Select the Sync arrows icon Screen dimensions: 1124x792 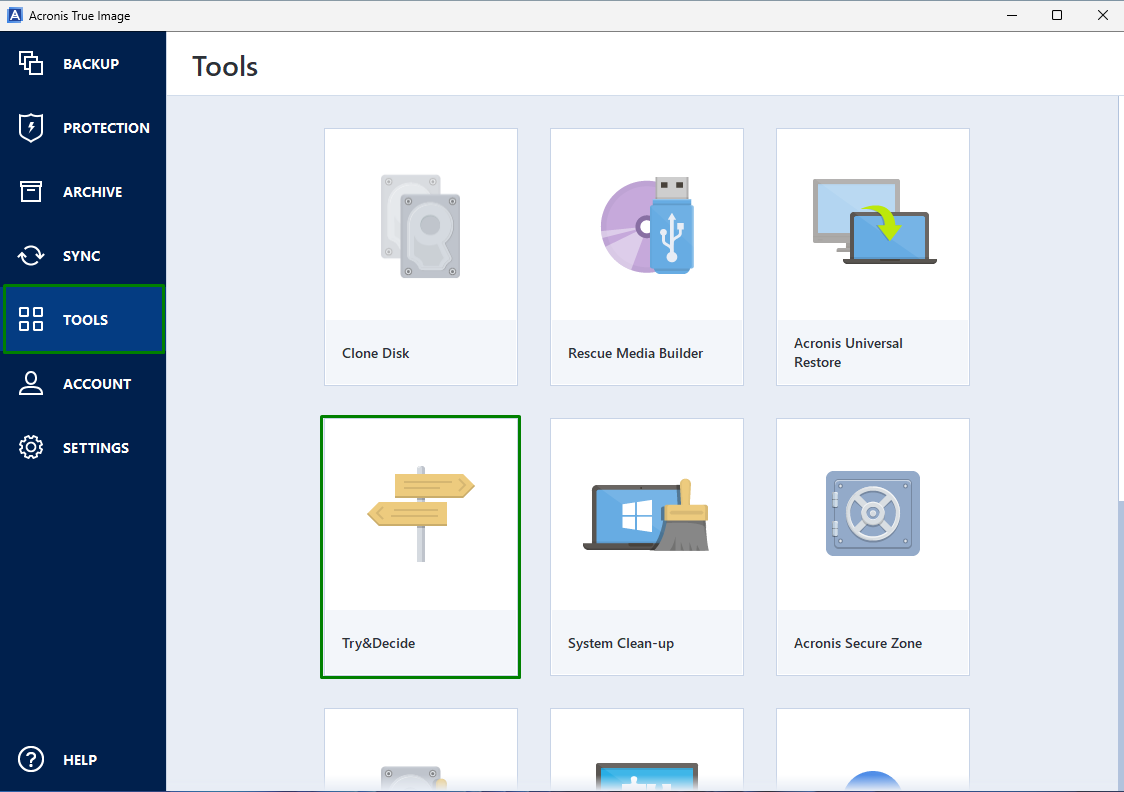click(30, 255)
